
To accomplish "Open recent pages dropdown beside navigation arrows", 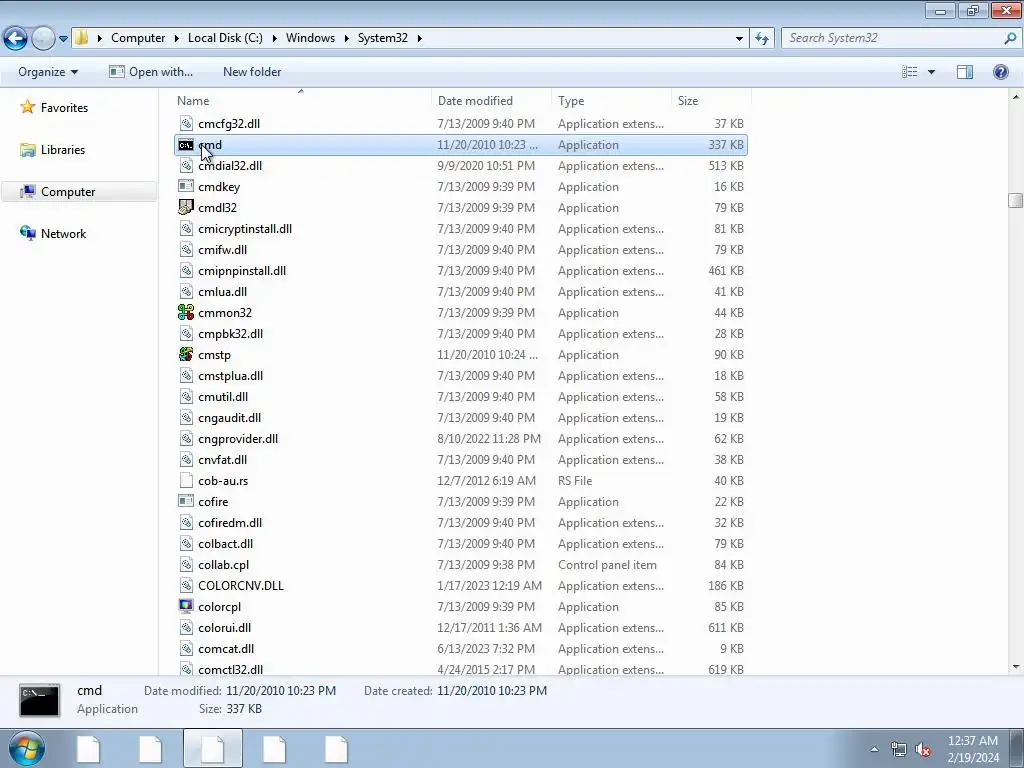I will (x=63, y=39).
